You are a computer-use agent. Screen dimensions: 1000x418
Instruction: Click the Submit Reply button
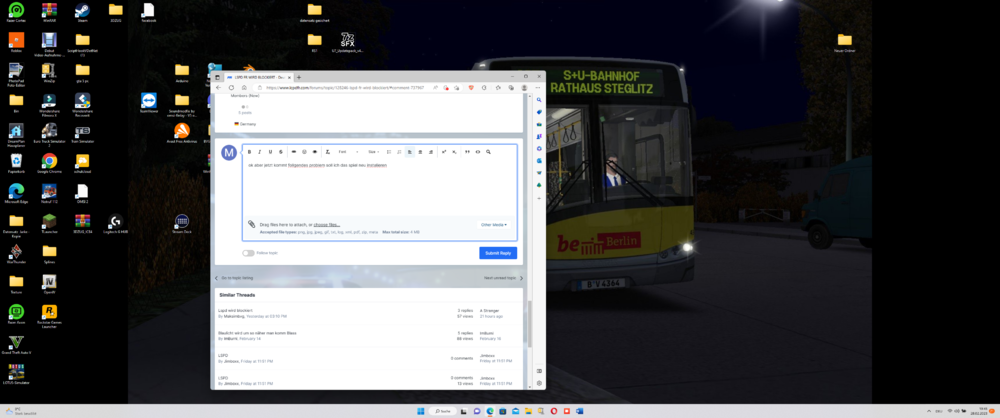tap(498, 253)
